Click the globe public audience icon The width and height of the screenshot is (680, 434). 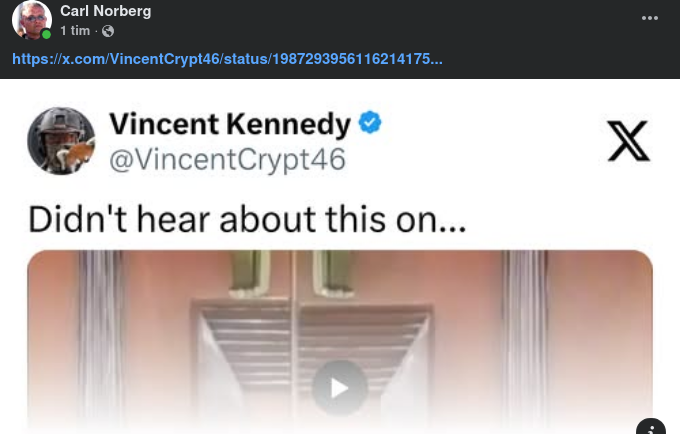pos(108,31)
